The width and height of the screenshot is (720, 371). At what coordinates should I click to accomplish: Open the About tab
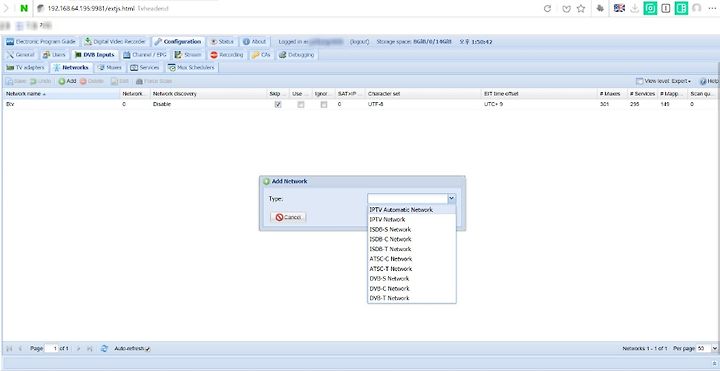pos(254,41)
